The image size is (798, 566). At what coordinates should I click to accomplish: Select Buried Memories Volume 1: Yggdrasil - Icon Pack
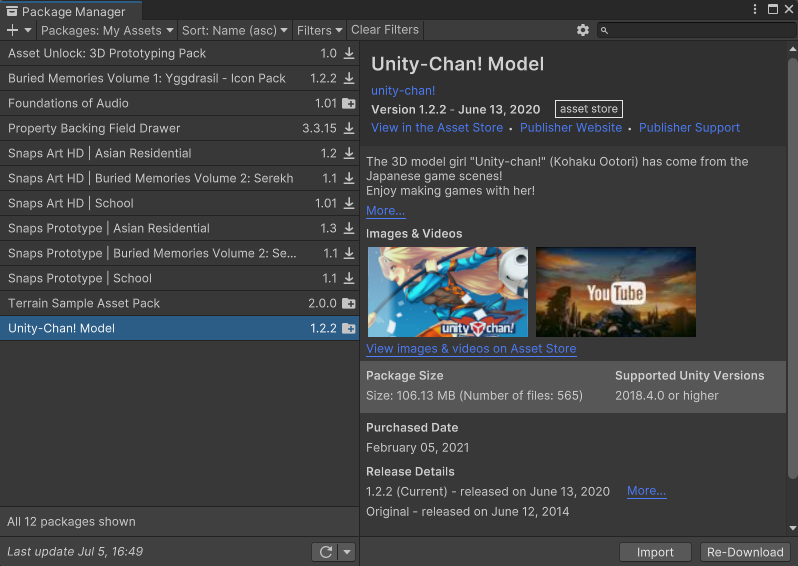(179, 78)
